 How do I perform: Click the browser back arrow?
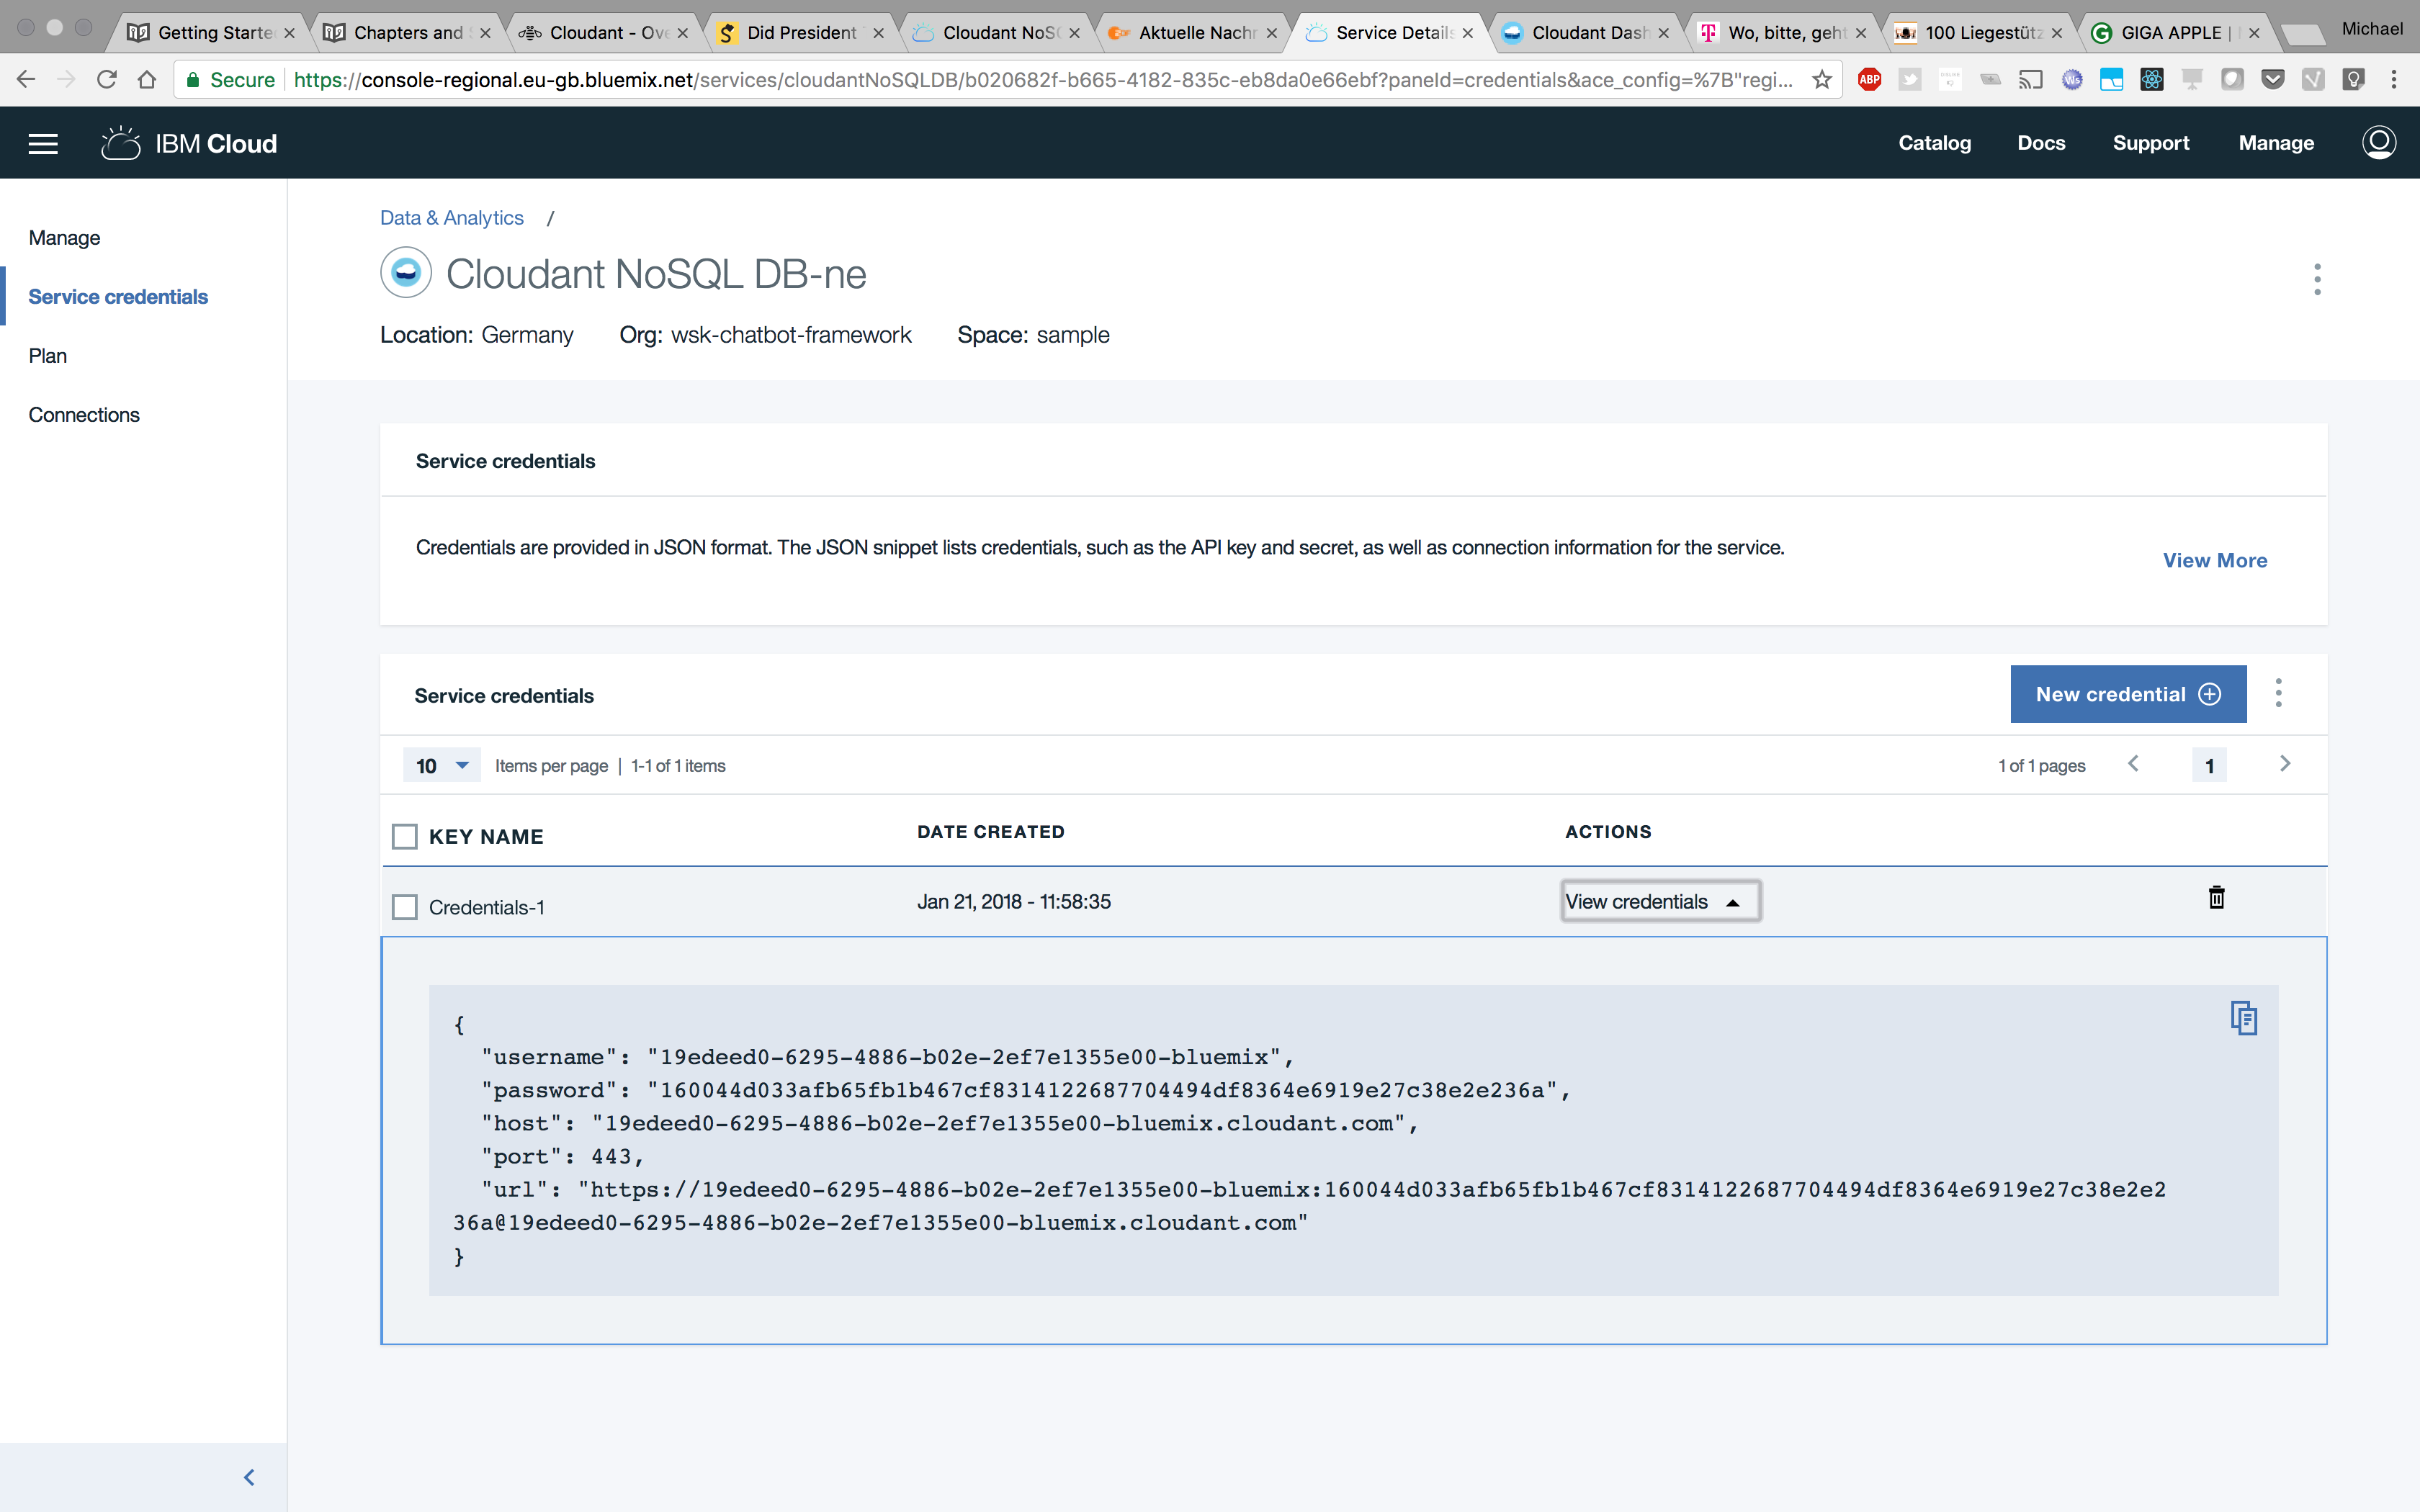pyautogui.click(x=26, y=79)
